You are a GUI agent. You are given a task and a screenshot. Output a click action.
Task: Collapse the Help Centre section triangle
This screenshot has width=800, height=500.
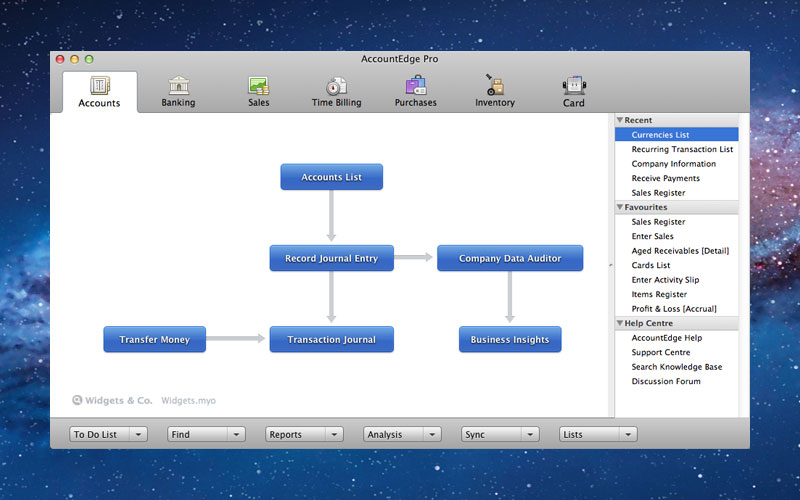click(620, 323)
